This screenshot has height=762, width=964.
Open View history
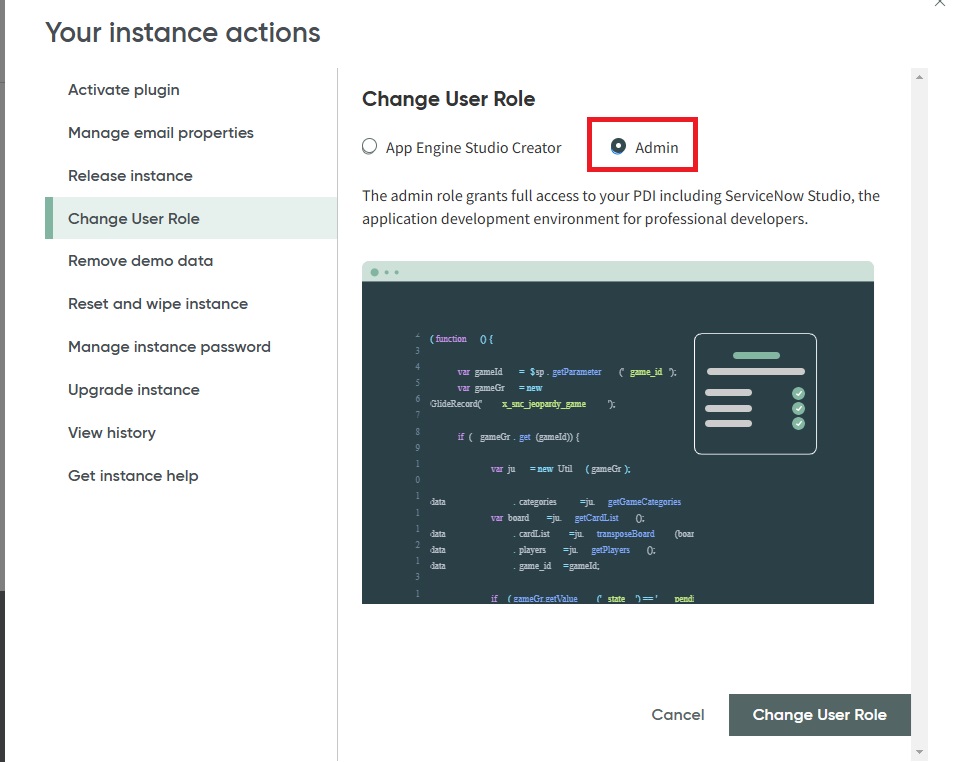[112, 433]
